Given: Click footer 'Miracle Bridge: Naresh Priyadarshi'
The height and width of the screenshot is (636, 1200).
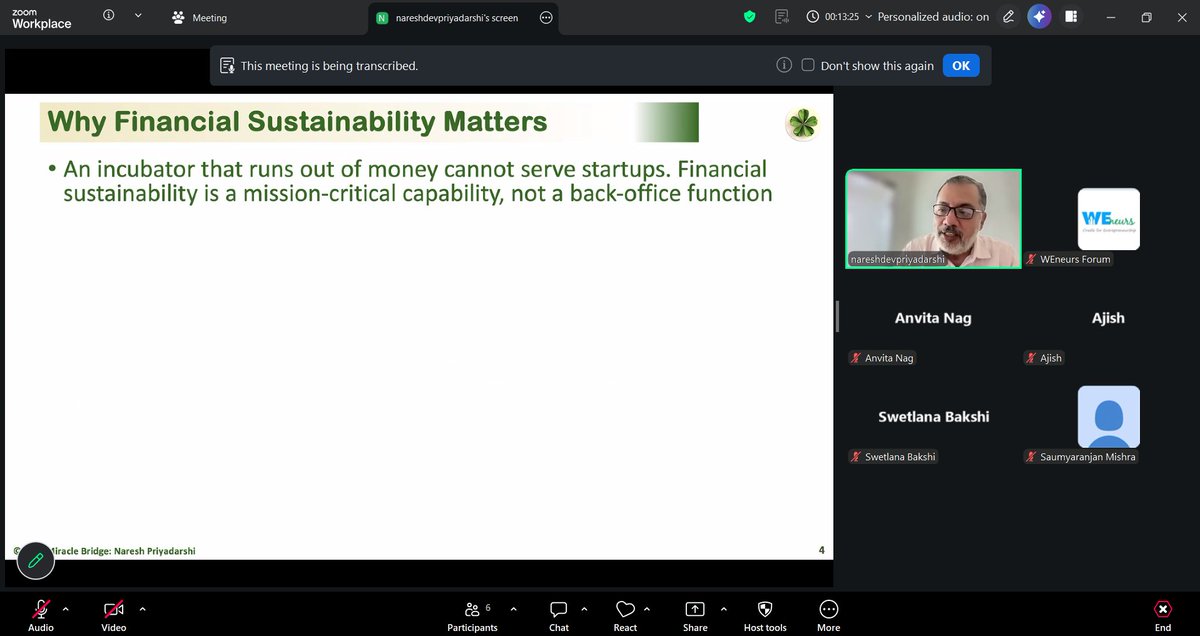Looking at the screenshot, I should point(123,551).
